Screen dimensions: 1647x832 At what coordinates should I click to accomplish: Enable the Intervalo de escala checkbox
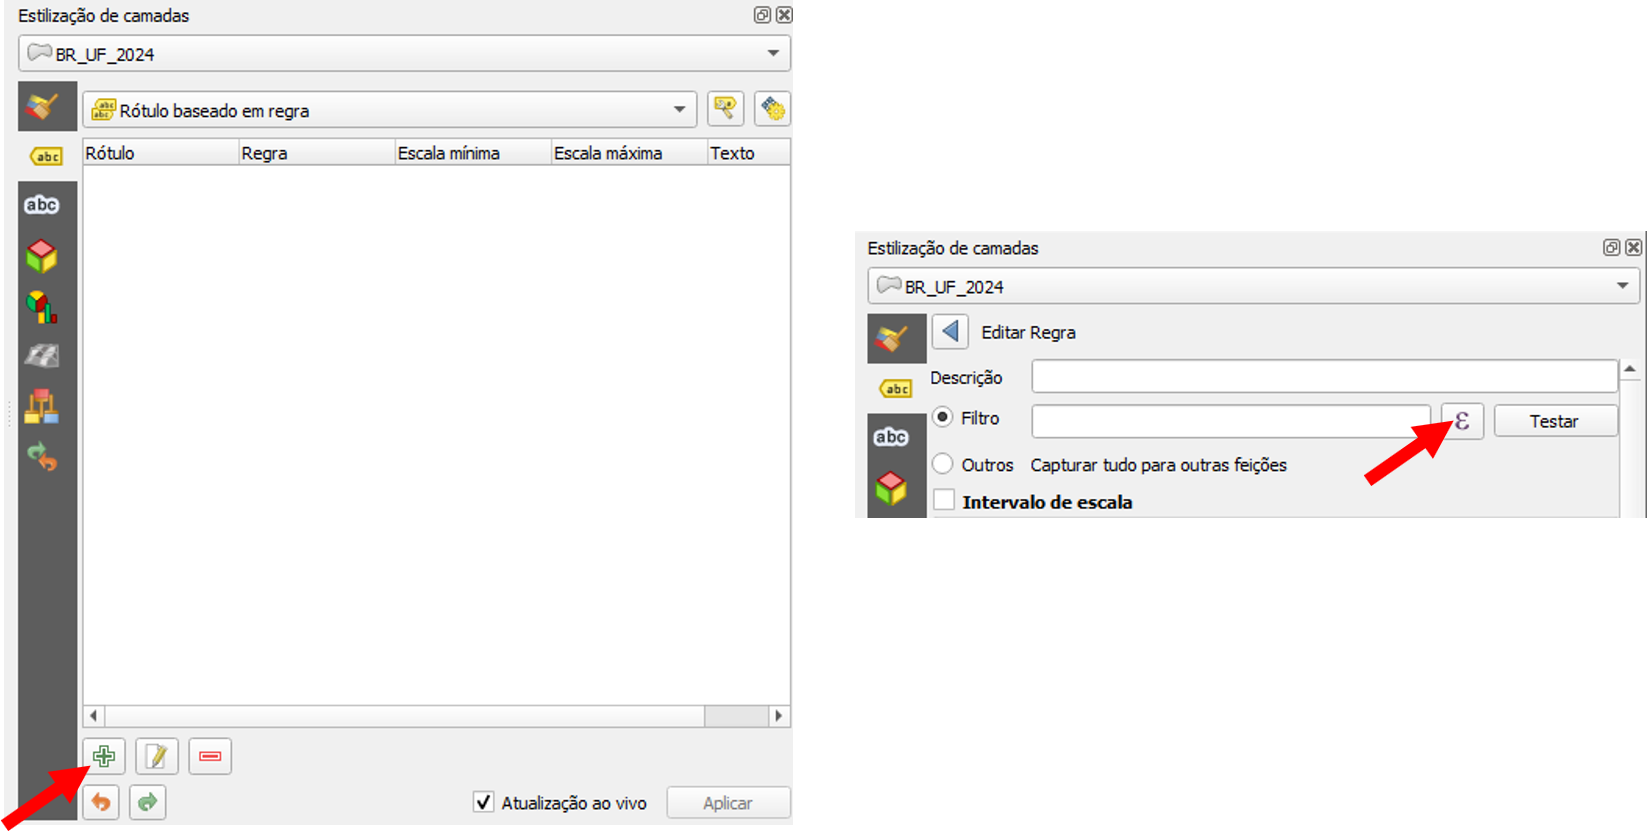[944, 501]
